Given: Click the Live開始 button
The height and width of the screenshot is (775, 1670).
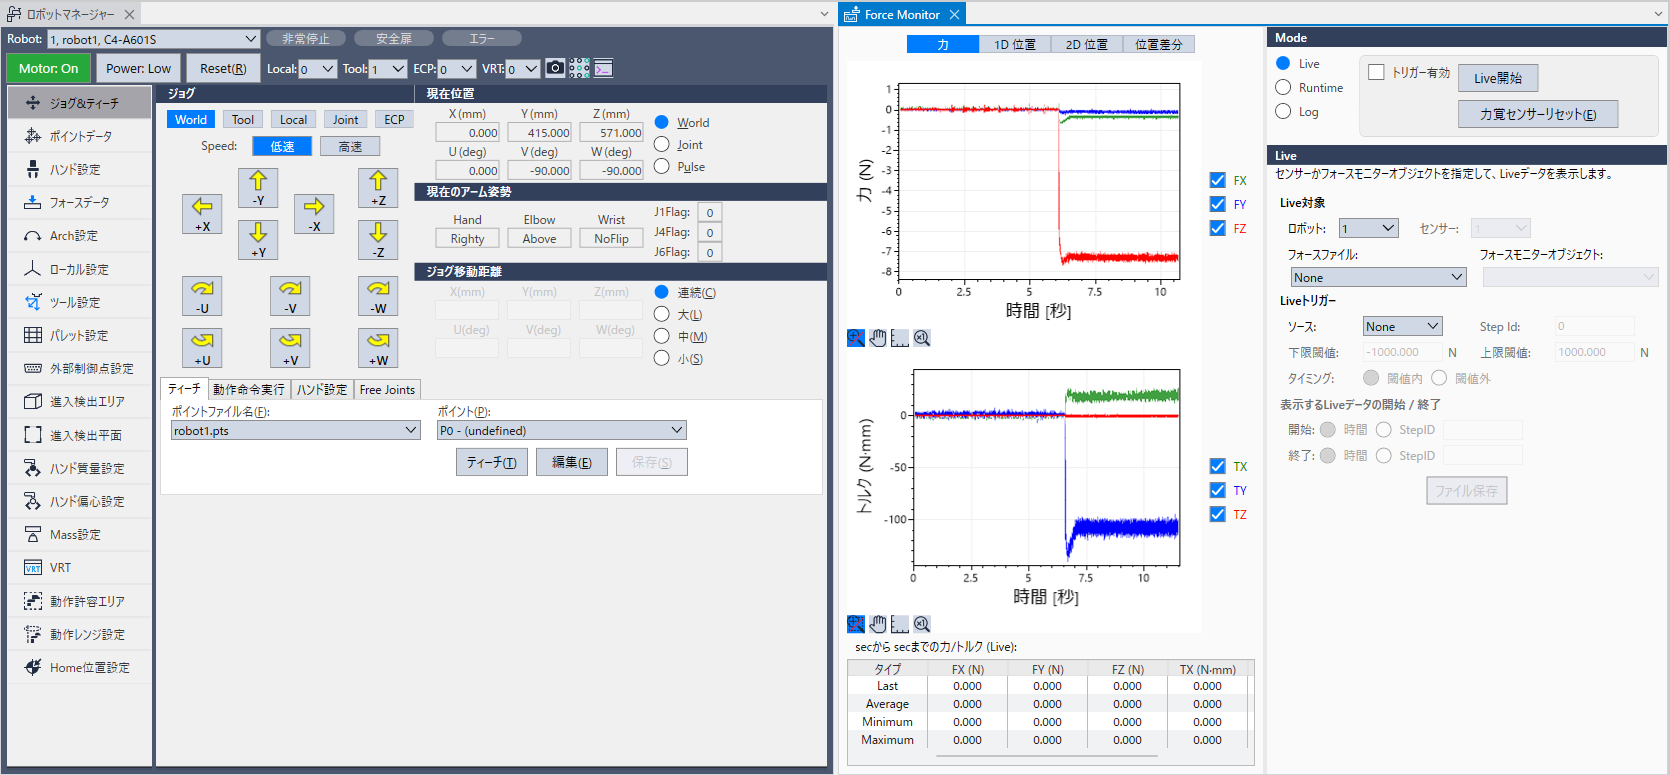Looking at the screenshot, I should pyautogui.click(x=1497, y=78).
